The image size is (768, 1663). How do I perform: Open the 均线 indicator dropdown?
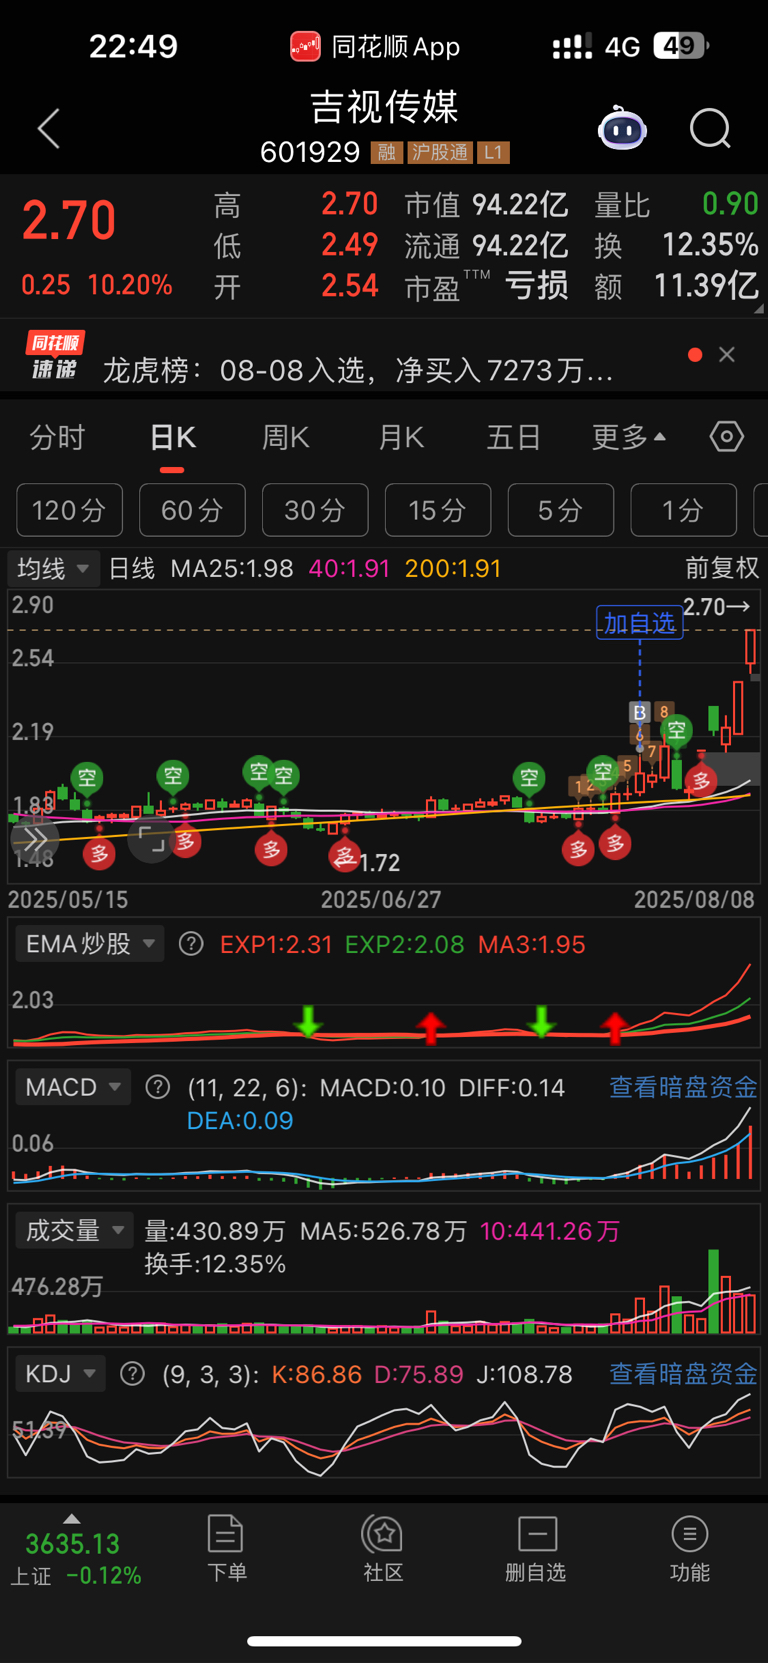click(54, 569)
